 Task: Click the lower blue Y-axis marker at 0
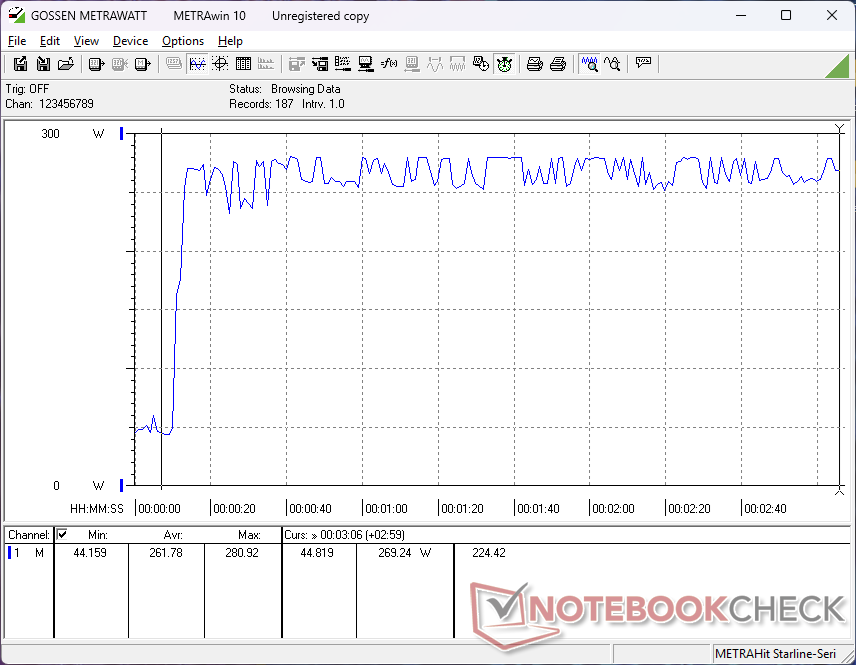coord(122,485)
